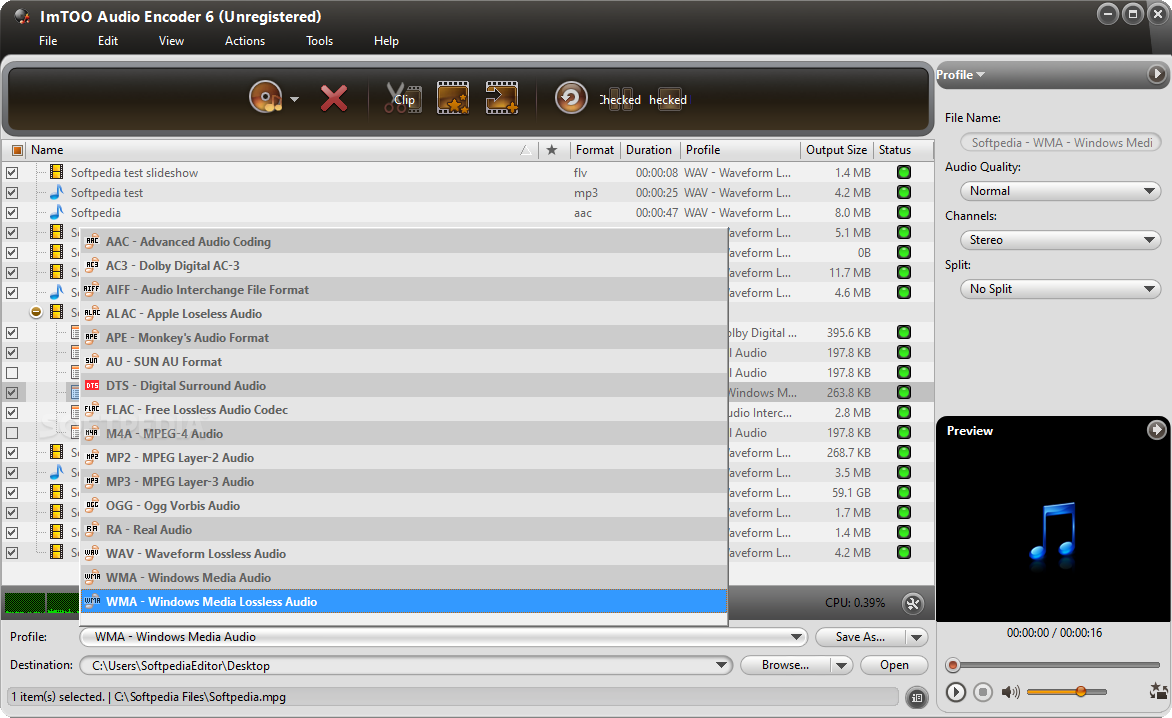The width and height of the screenshot is (1172, 718).
Task: Sort by the Duration column header
Action: (649, 149)
